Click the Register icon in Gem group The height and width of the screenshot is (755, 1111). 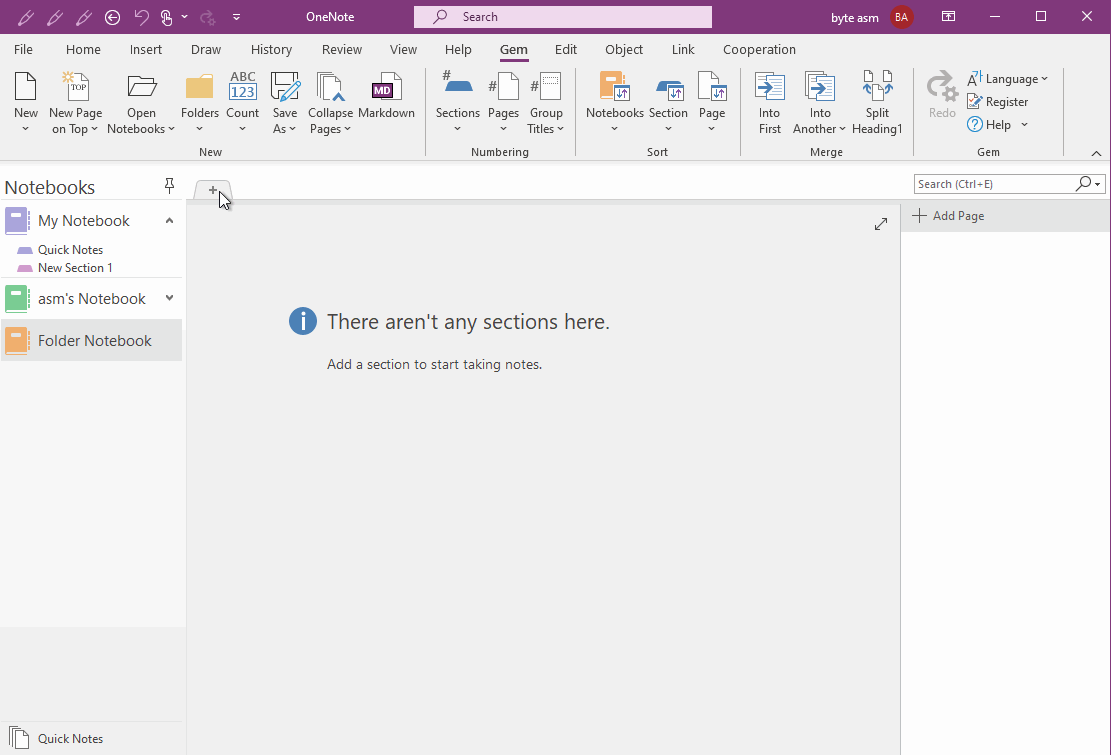pyautogui.click(x=975, y=102)
